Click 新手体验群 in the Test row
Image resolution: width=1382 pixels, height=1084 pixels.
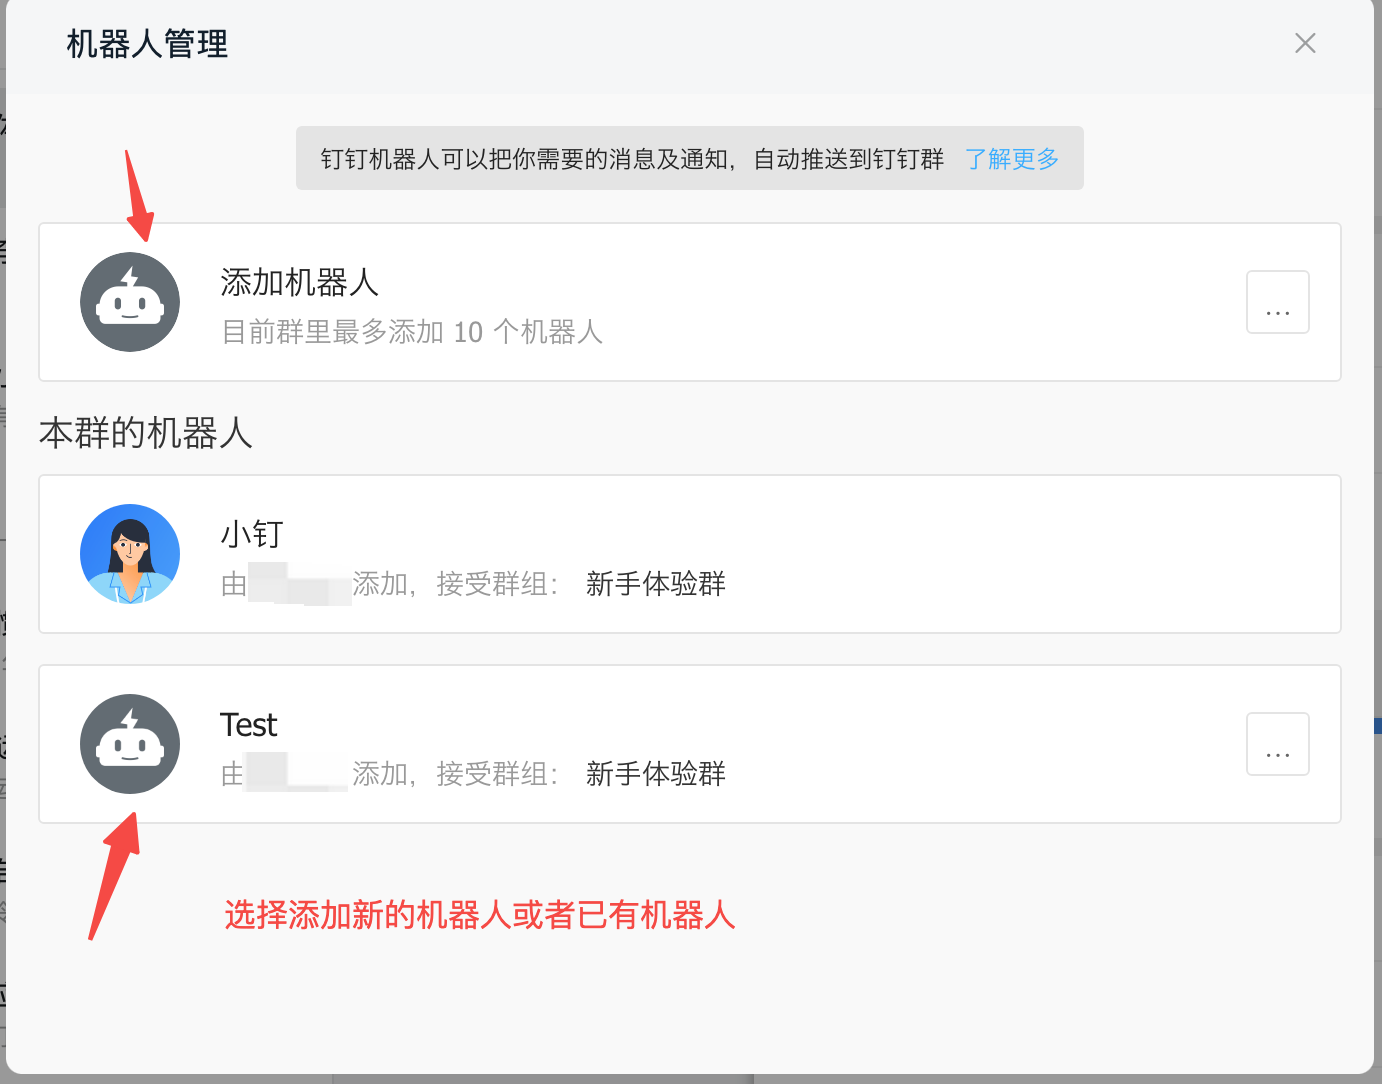click(656, 774)
